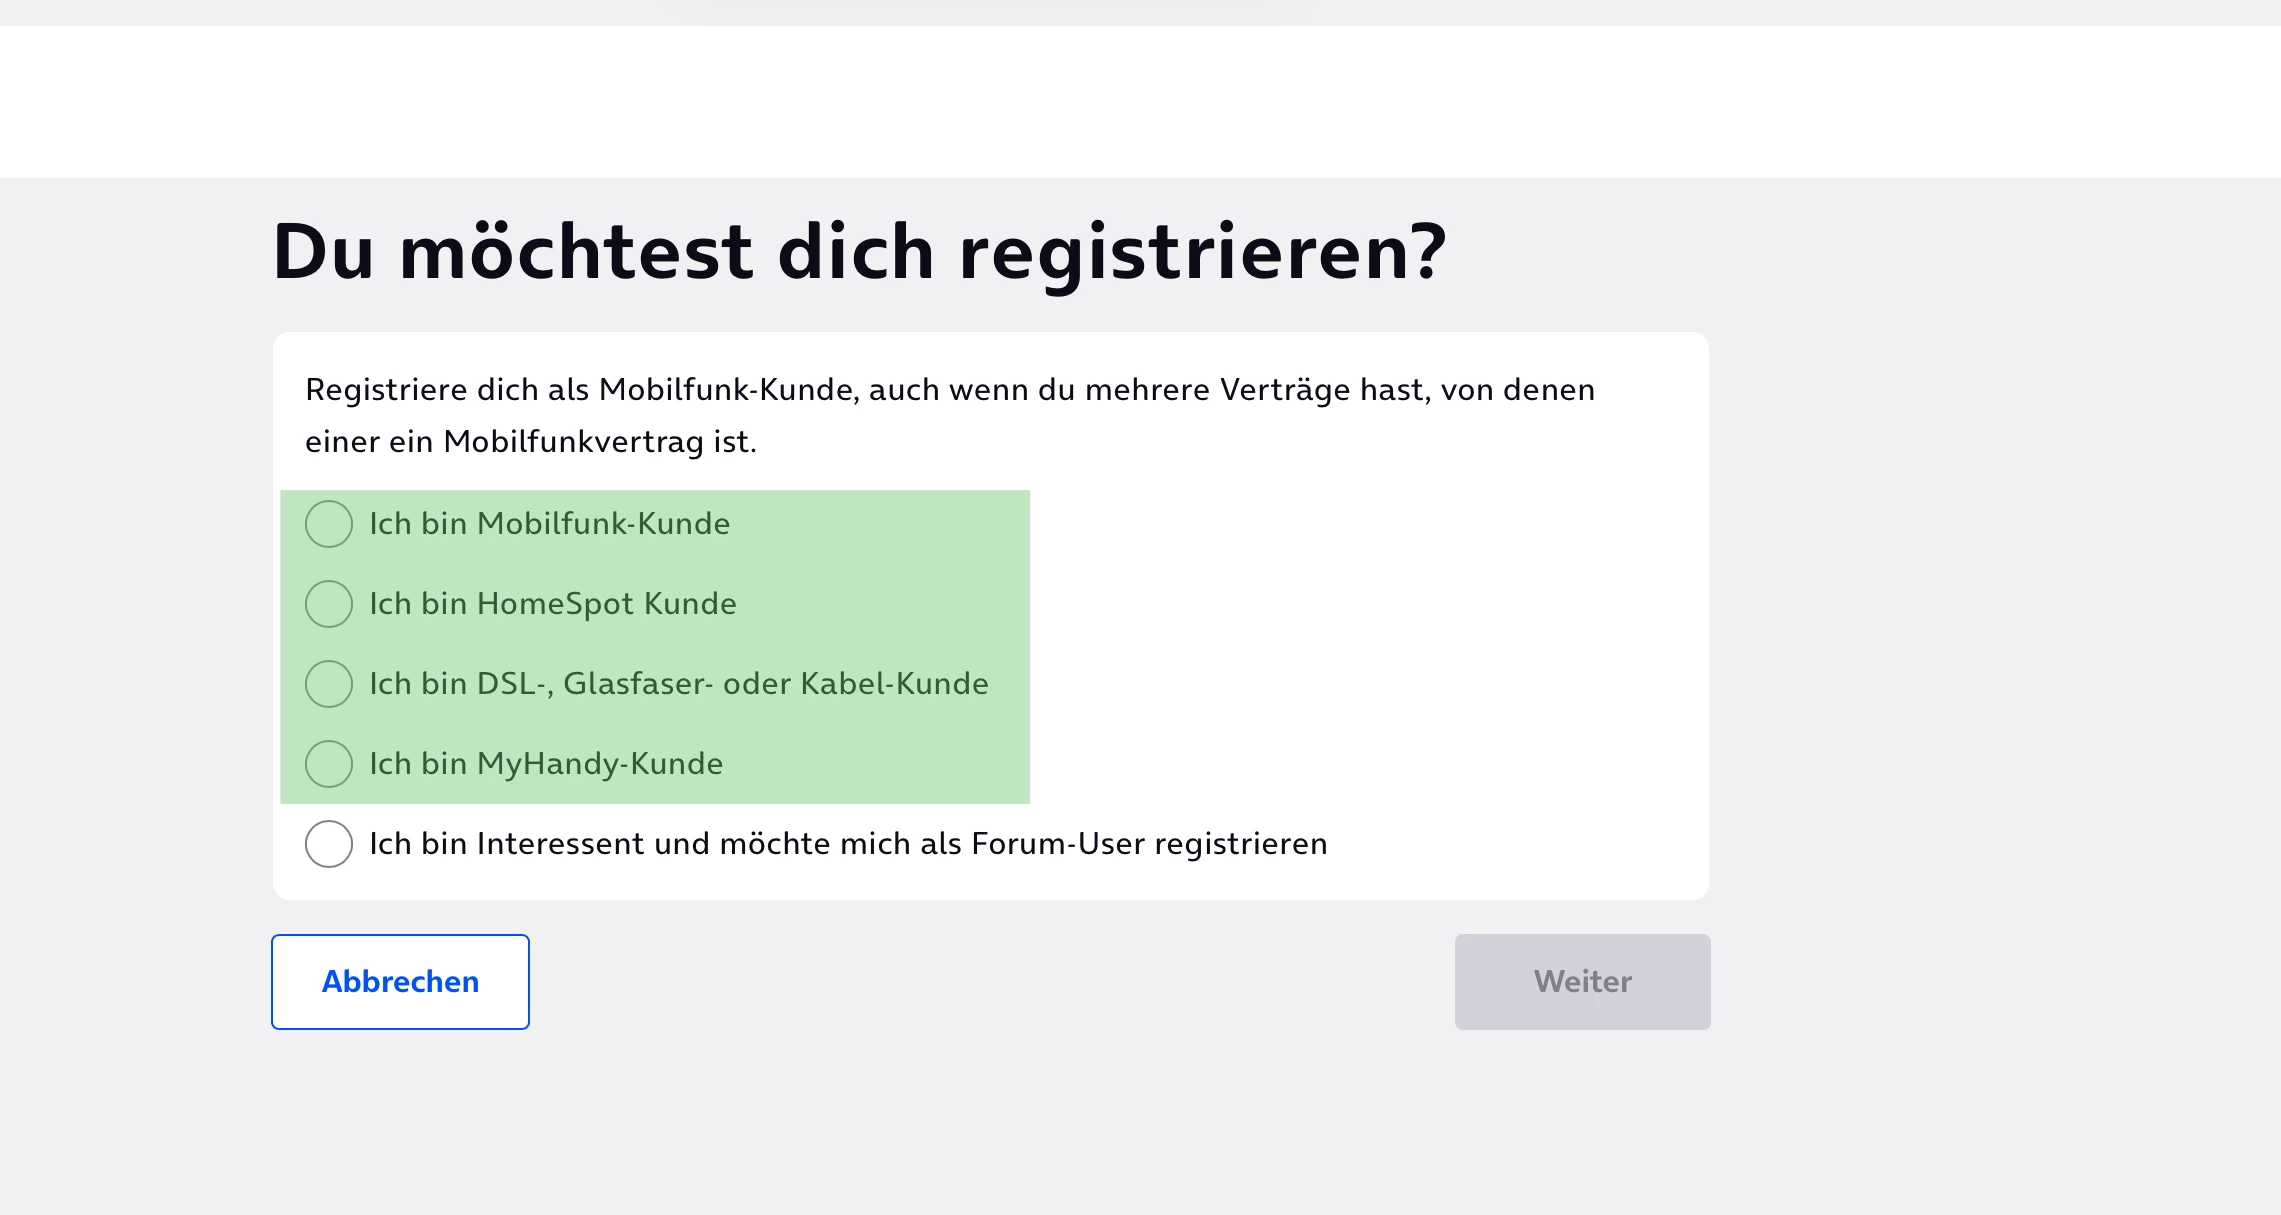The image size is (2281, 1215).
Task: Pick the DSL-, Glasfaser- oder Kabel-Kunde radio
Action: pos(329,684)
